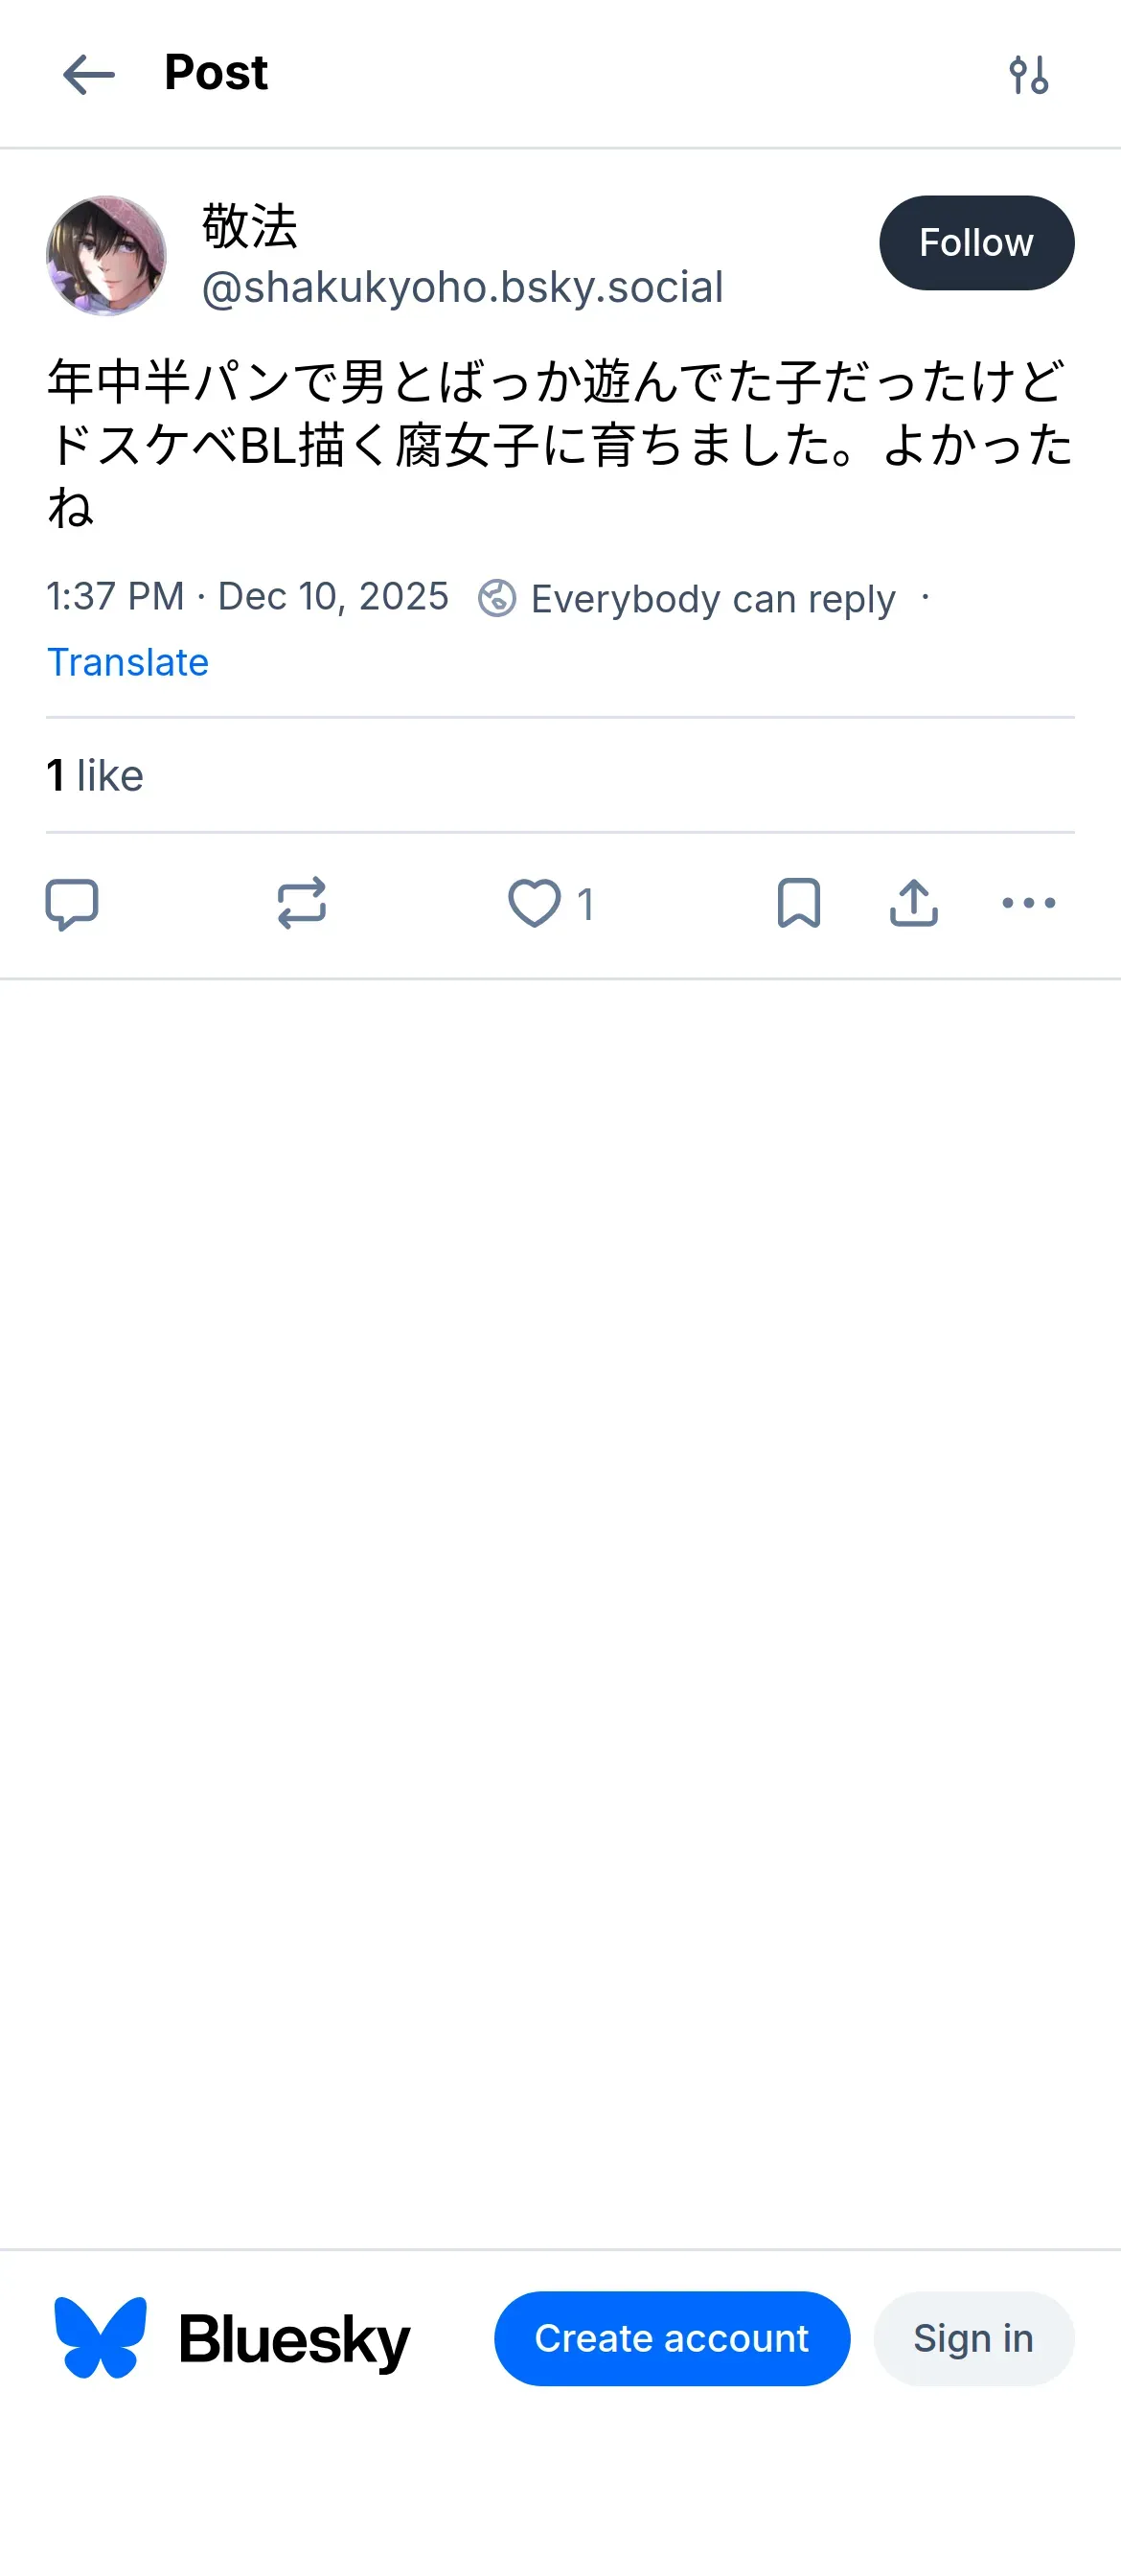View who liked via 1 like
This screenshot has width=1121, height=2576.
95,776
